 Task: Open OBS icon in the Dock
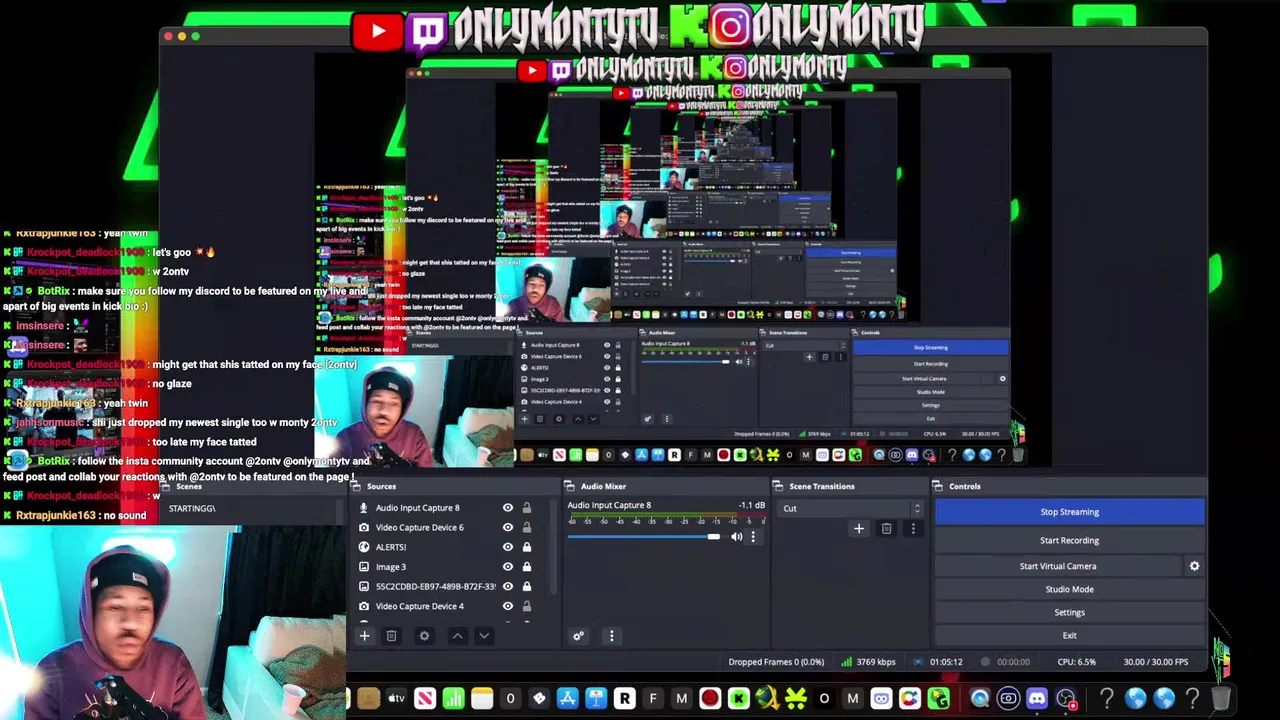[x=1066, y=698]
